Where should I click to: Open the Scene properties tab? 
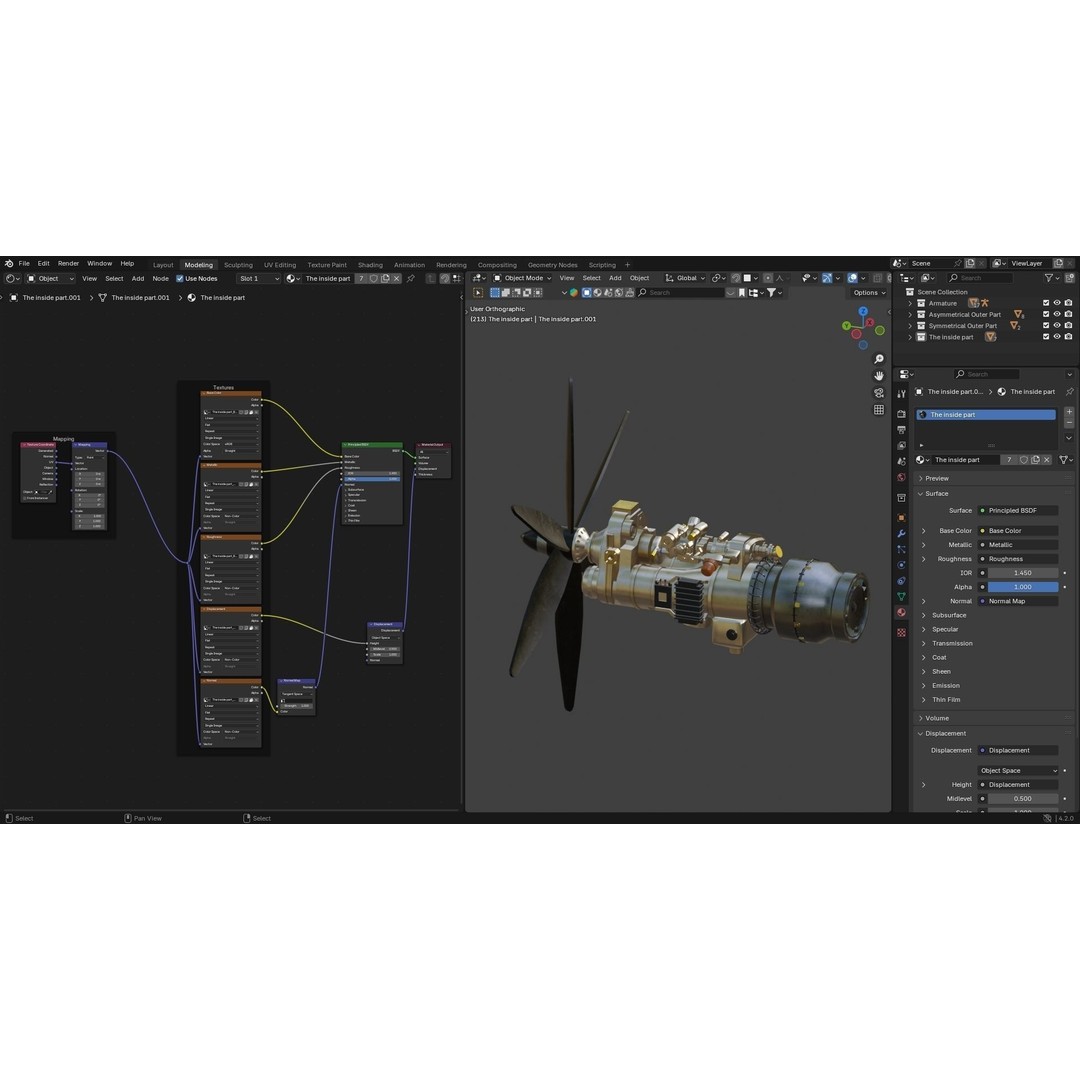902,461
